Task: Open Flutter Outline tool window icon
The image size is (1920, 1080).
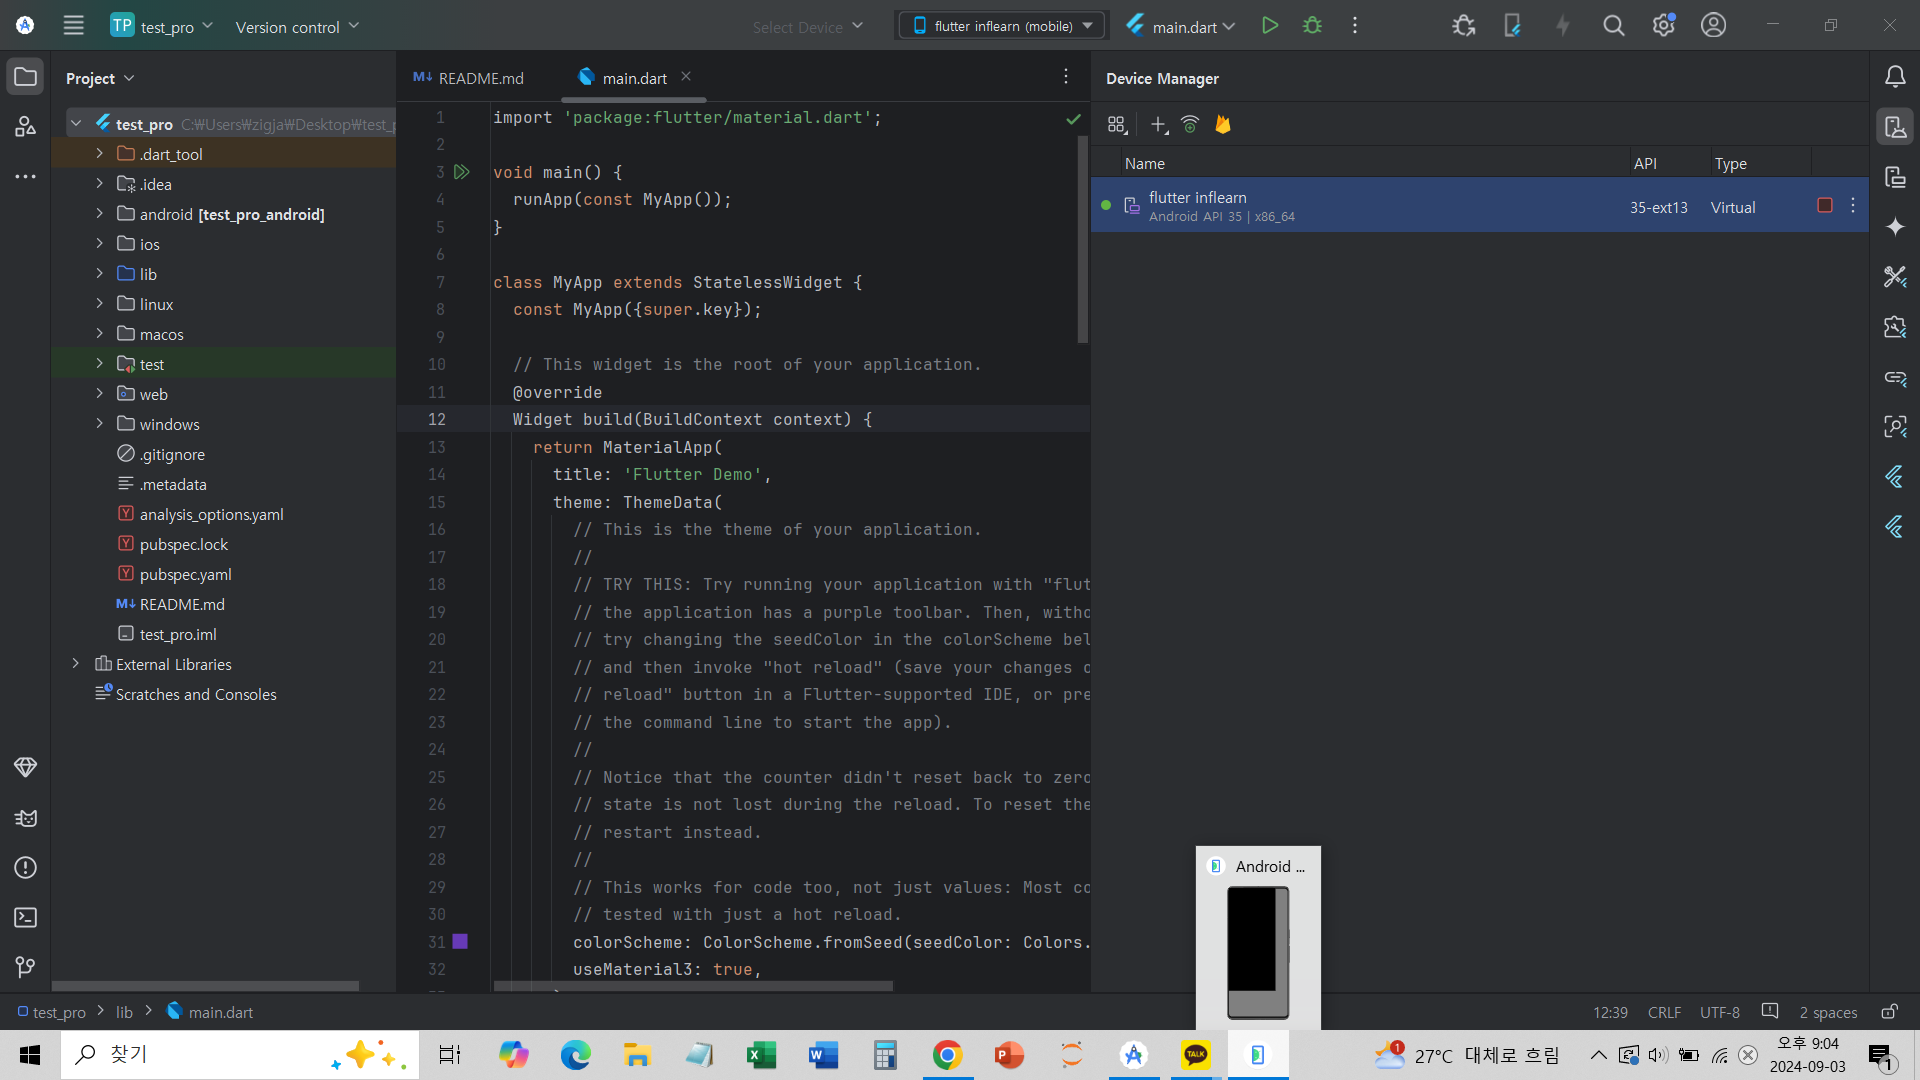Action: click(x=1895, y=477)
